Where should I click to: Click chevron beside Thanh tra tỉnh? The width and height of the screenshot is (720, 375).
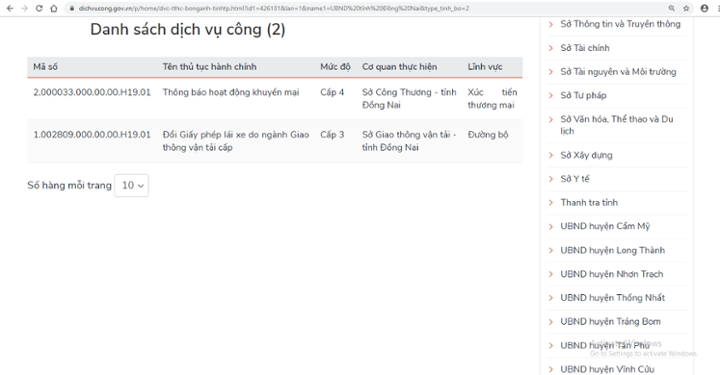pyautogui.click(x=551, y=203)
